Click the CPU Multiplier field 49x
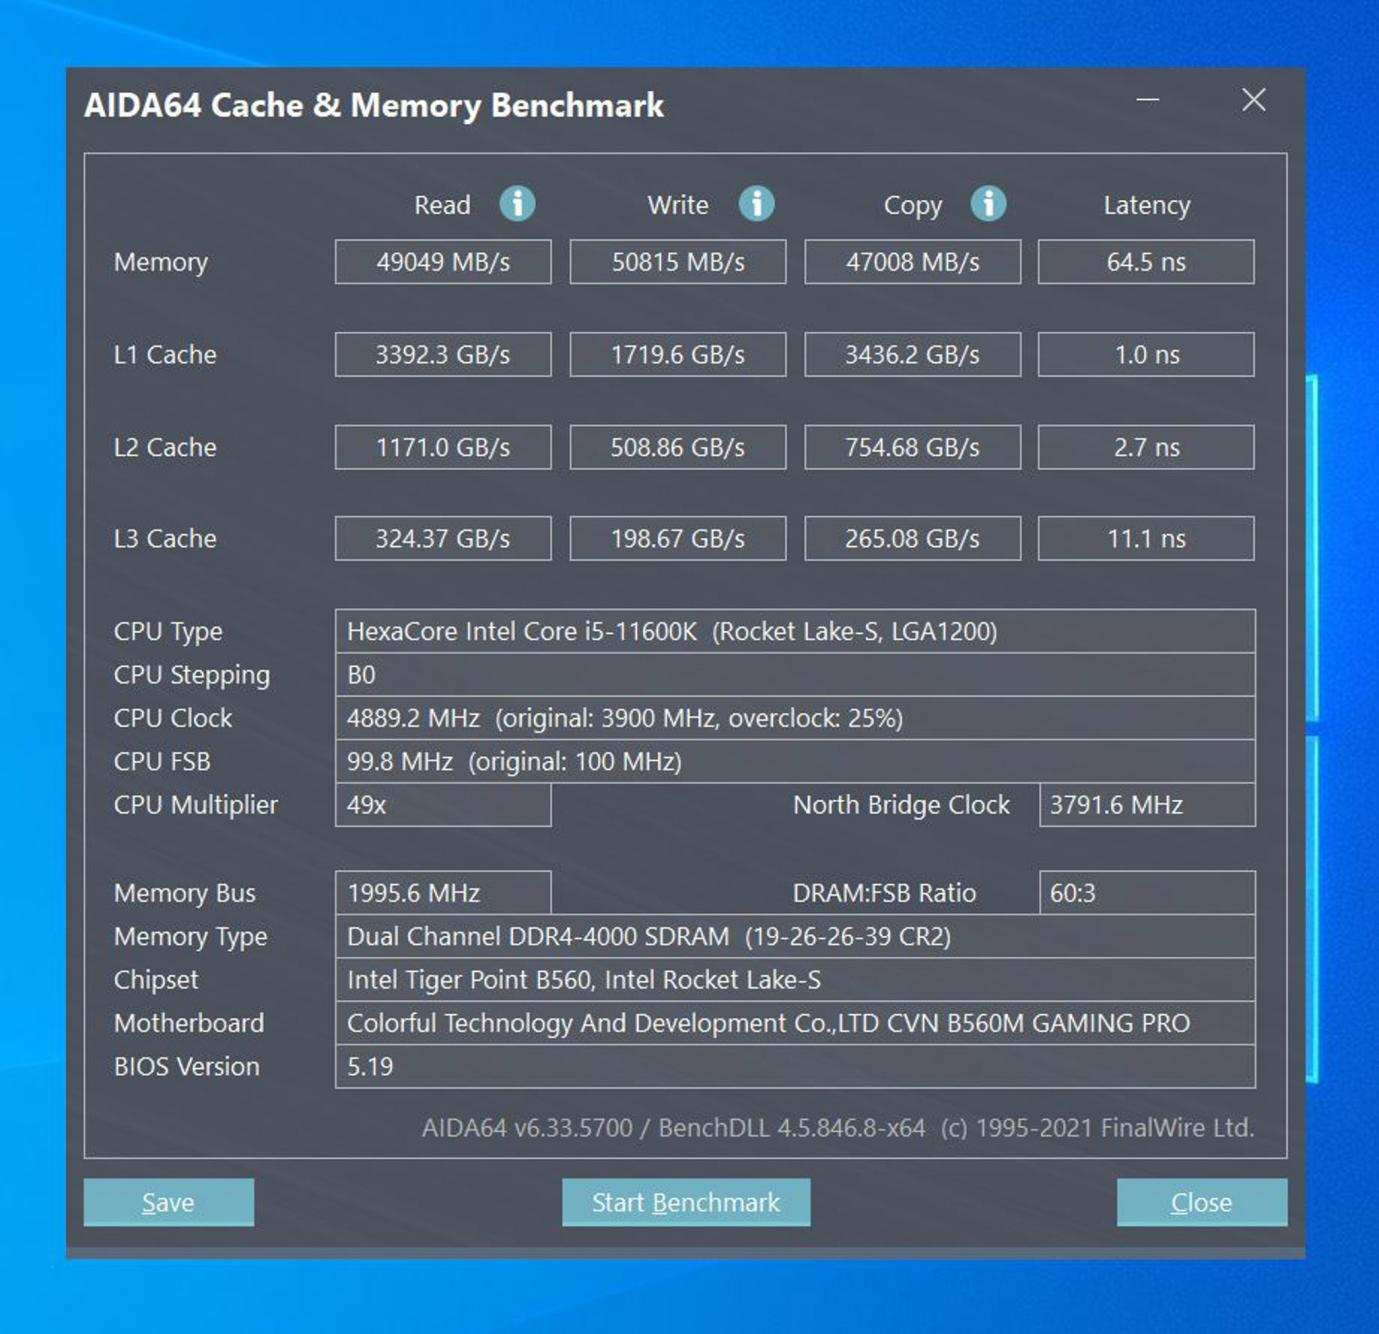The width and height of the screenshot is (1379, 1334). pos(443,805)
